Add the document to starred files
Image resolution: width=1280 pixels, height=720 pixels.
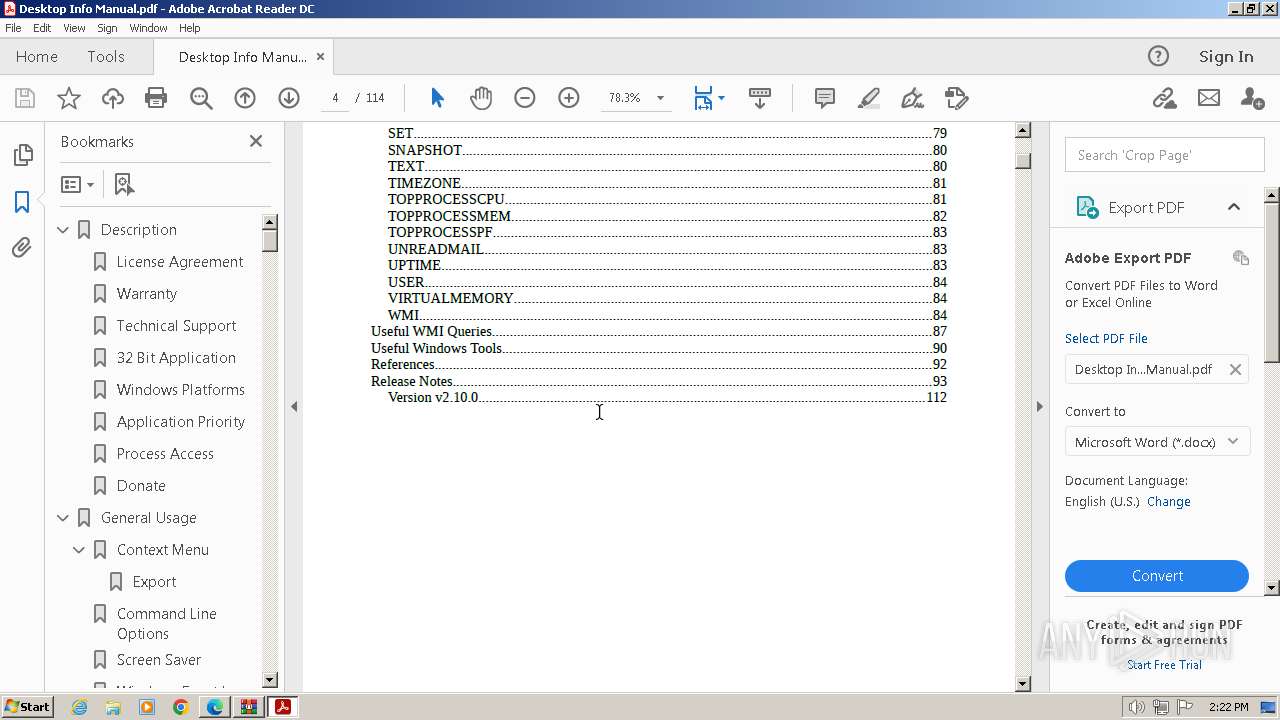(69, 98)
